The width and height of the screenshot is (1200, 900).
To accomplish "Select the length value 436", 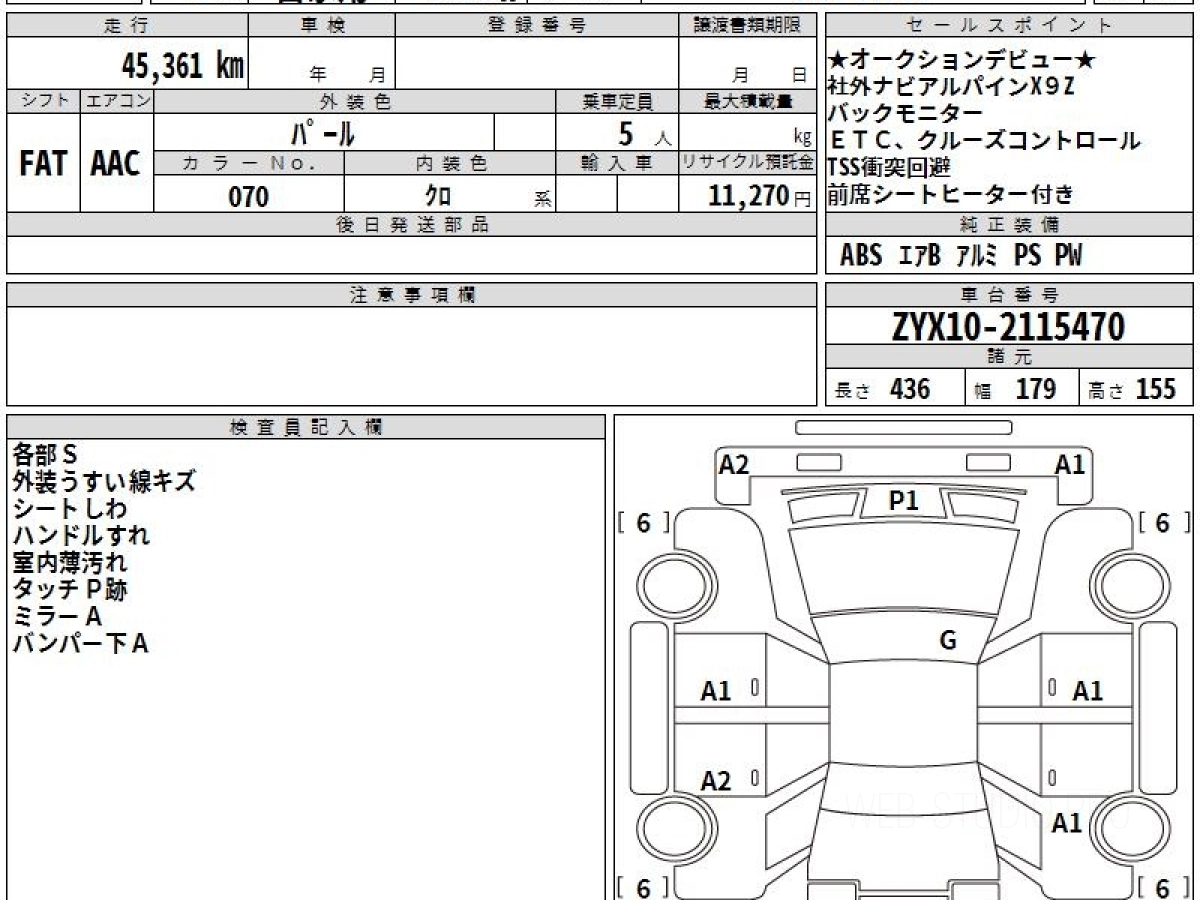I will pos(910,389).
